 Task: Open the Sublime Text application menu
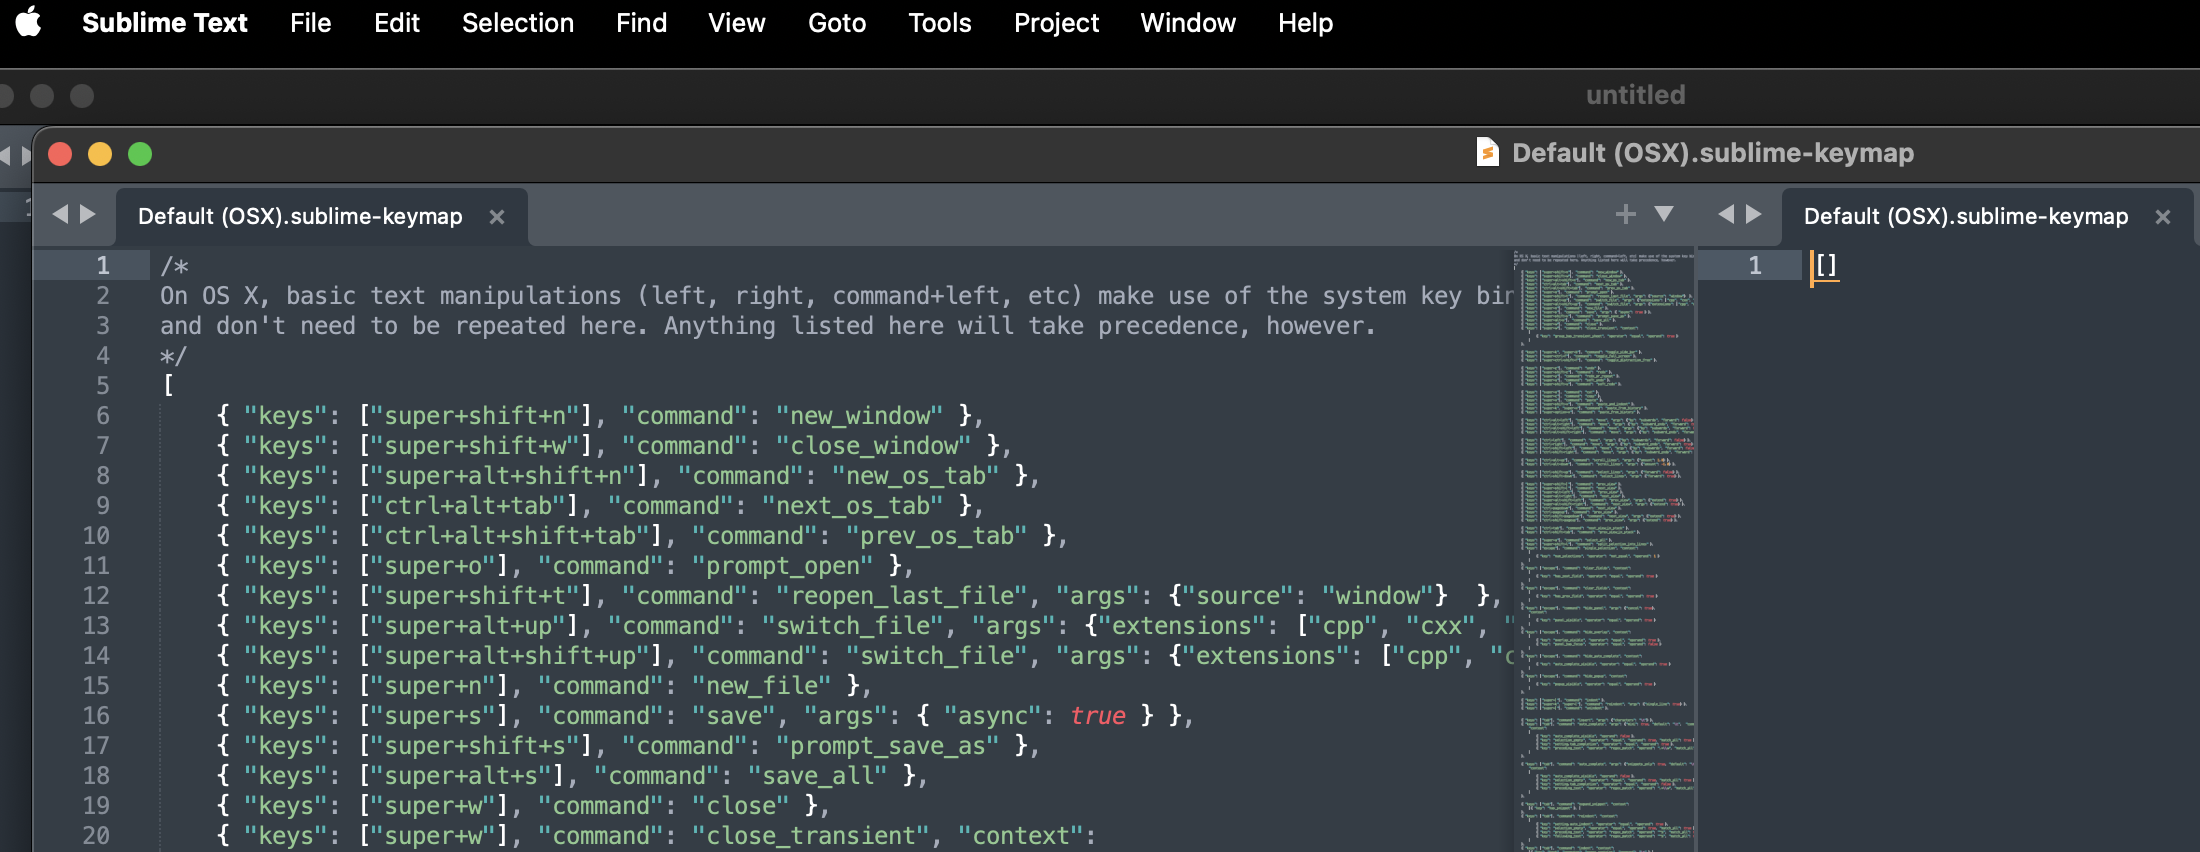click(x=164, y=23)
